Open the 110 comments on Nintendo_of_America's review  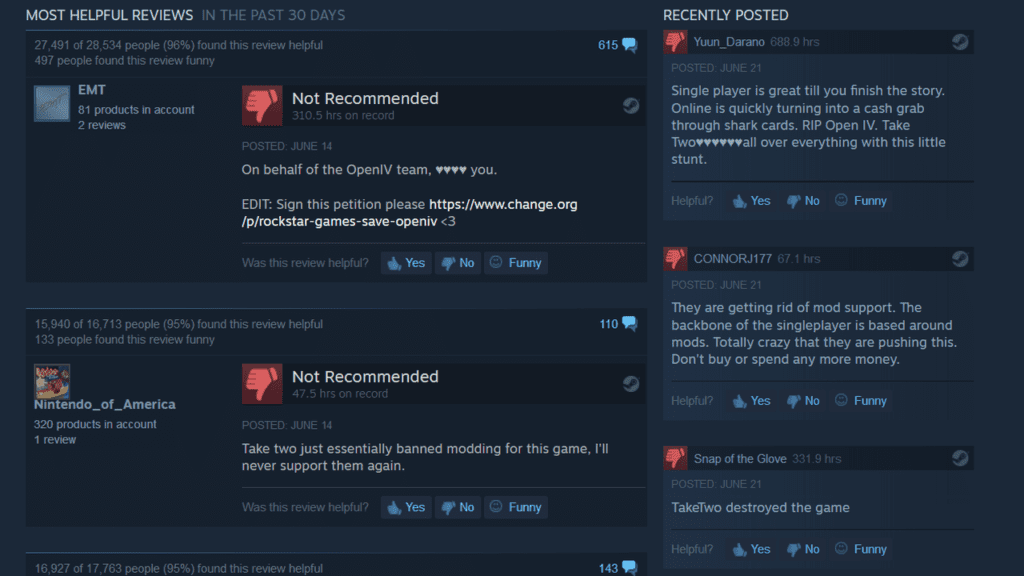click(618, 324)
